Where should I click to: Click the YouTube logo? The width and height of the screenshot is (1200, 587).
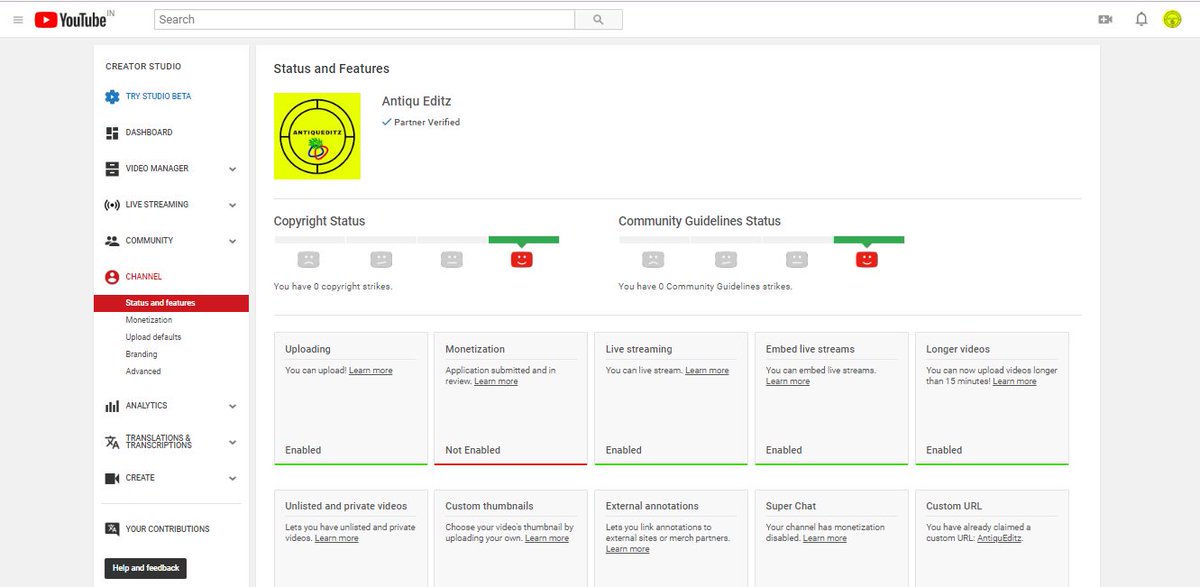click(x=71, y=19)
